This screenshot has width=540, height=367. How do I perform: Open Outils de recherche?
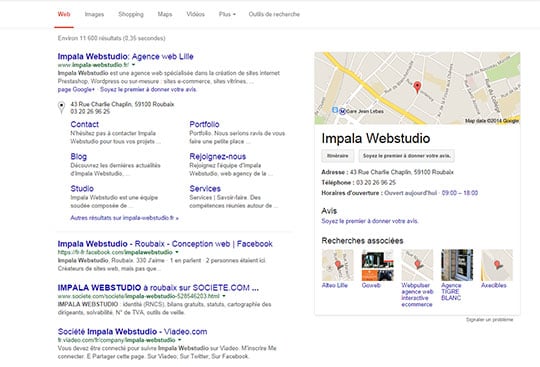coord(274,14)
